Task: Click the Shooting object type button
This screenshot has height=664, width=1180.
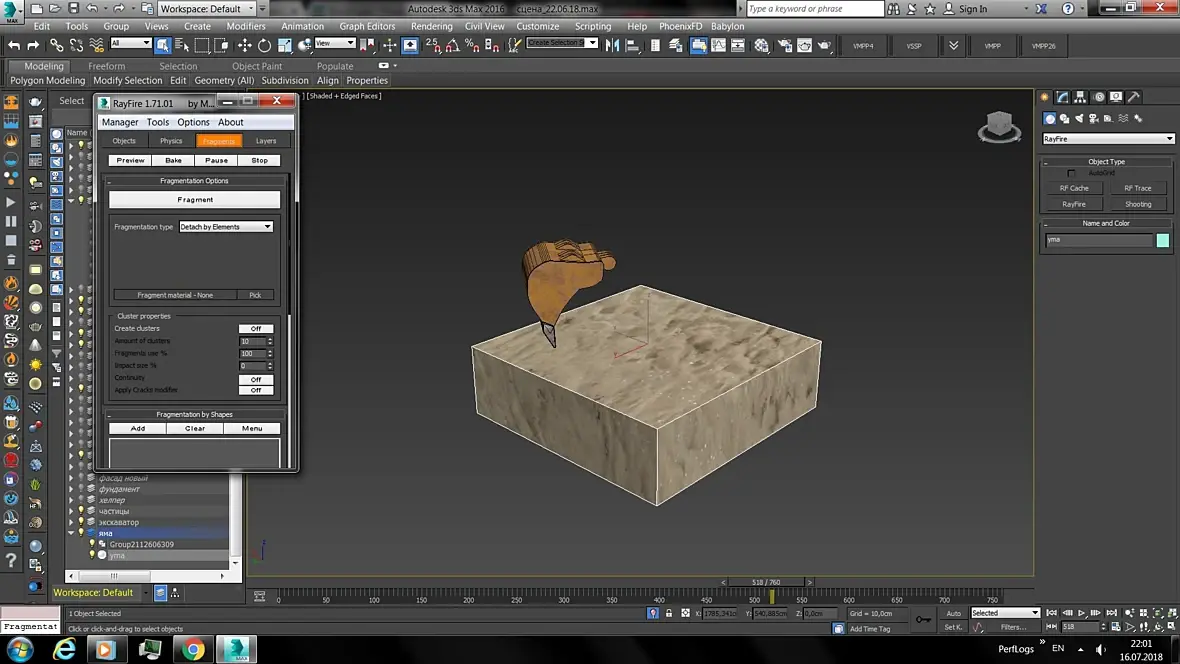Action: [1138, 204]
